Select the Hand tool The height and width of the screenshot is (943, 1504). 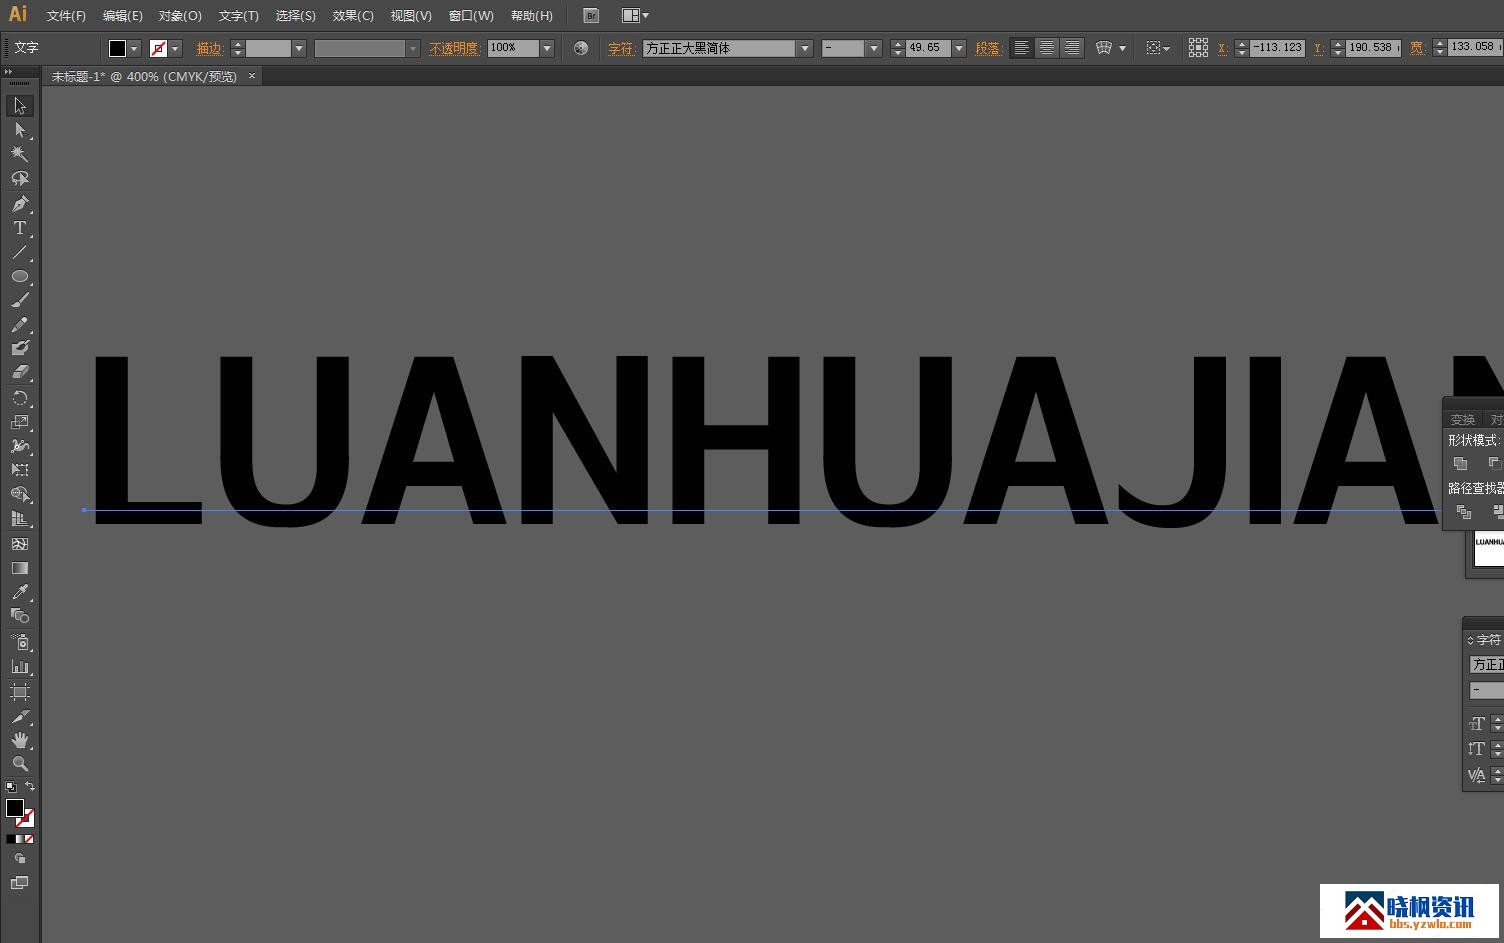(x=19, y=740)
